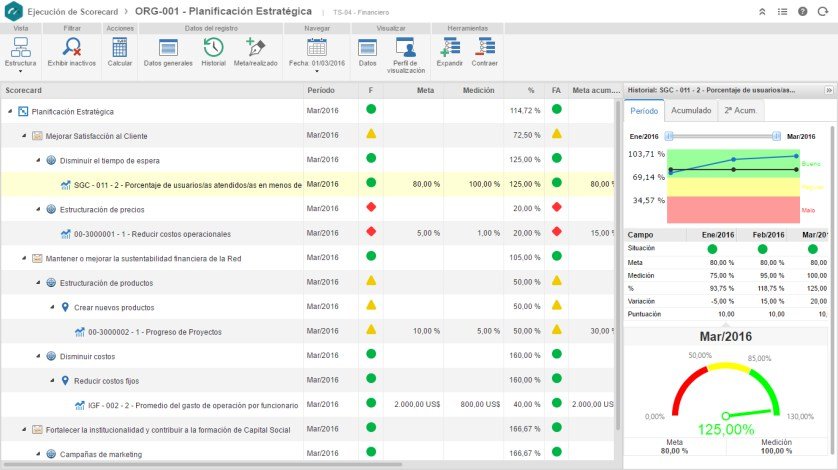The height and width of the screenshot is (470, 838).
Task: Run the Calcular action
Action: 120,48
